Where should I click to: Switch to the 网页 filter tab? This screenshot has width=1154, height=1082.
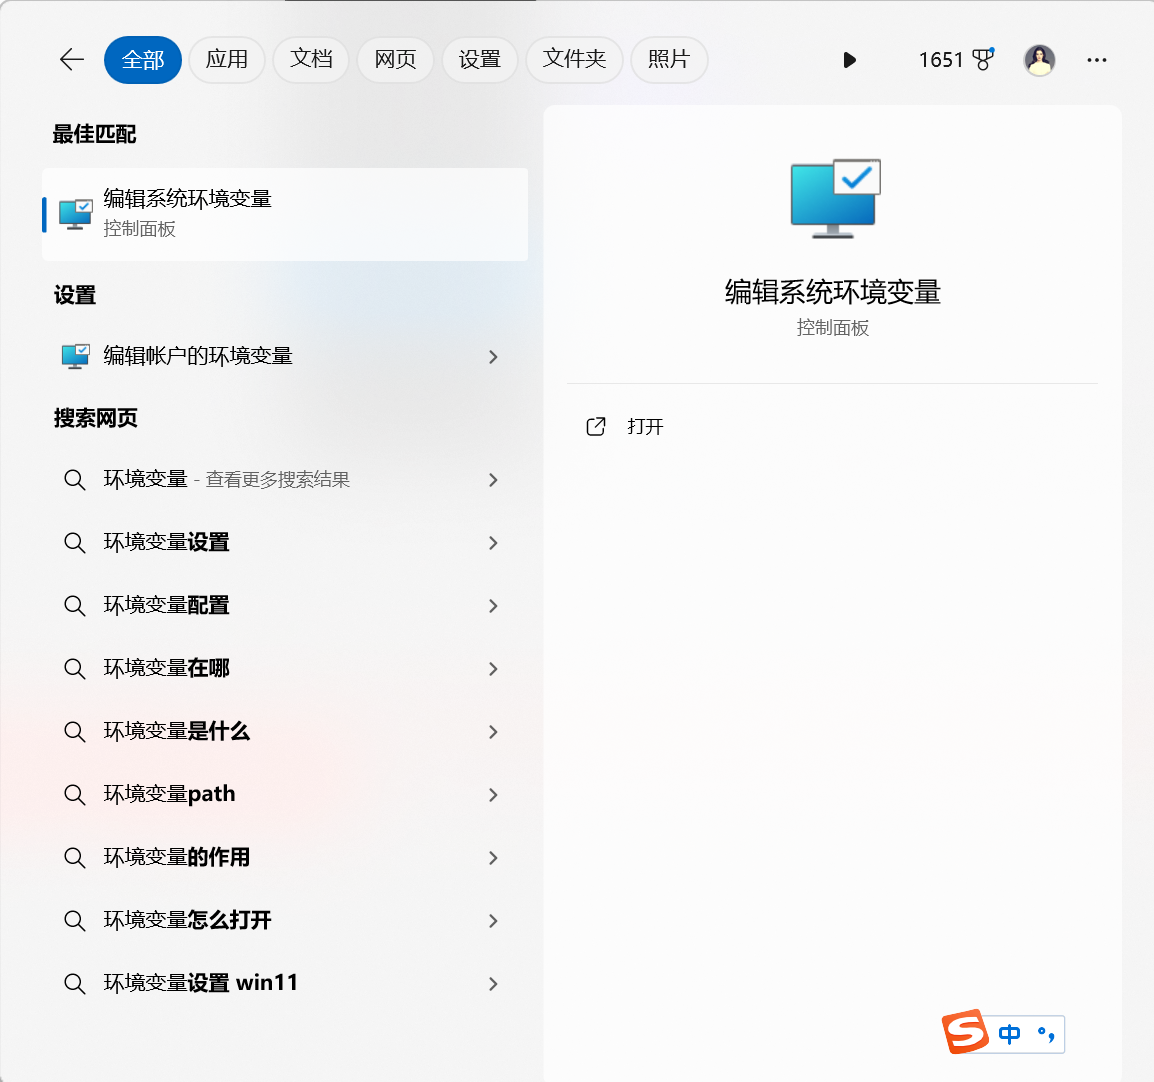click(395, 60)
